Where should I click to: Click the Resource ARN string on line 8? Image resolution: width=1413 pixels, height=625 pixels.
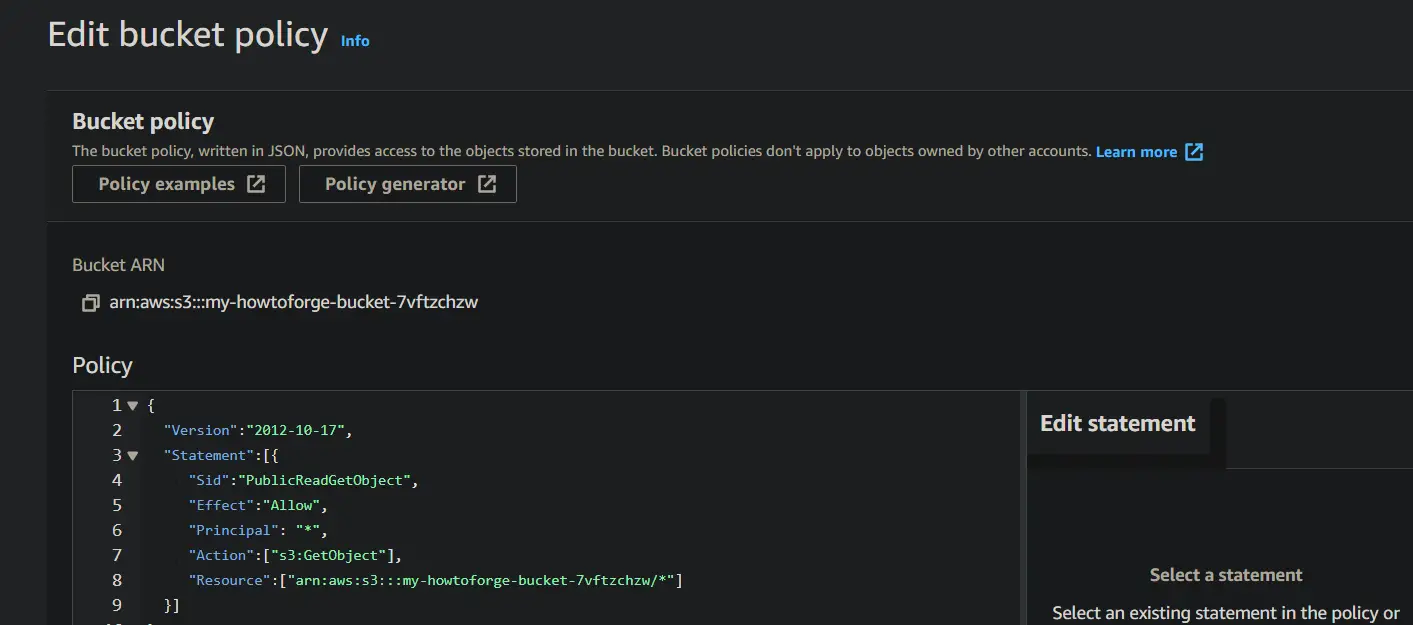(480, 581)
